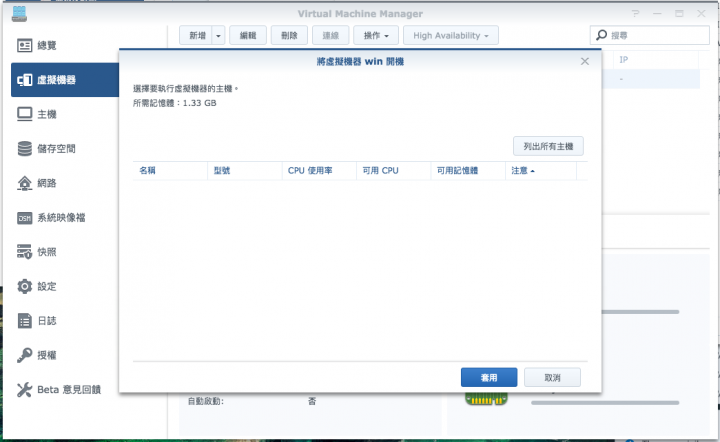The image size is (720, 442).
Task: Expand the 新增 dropdown arrow
Action: click(218, 35)
